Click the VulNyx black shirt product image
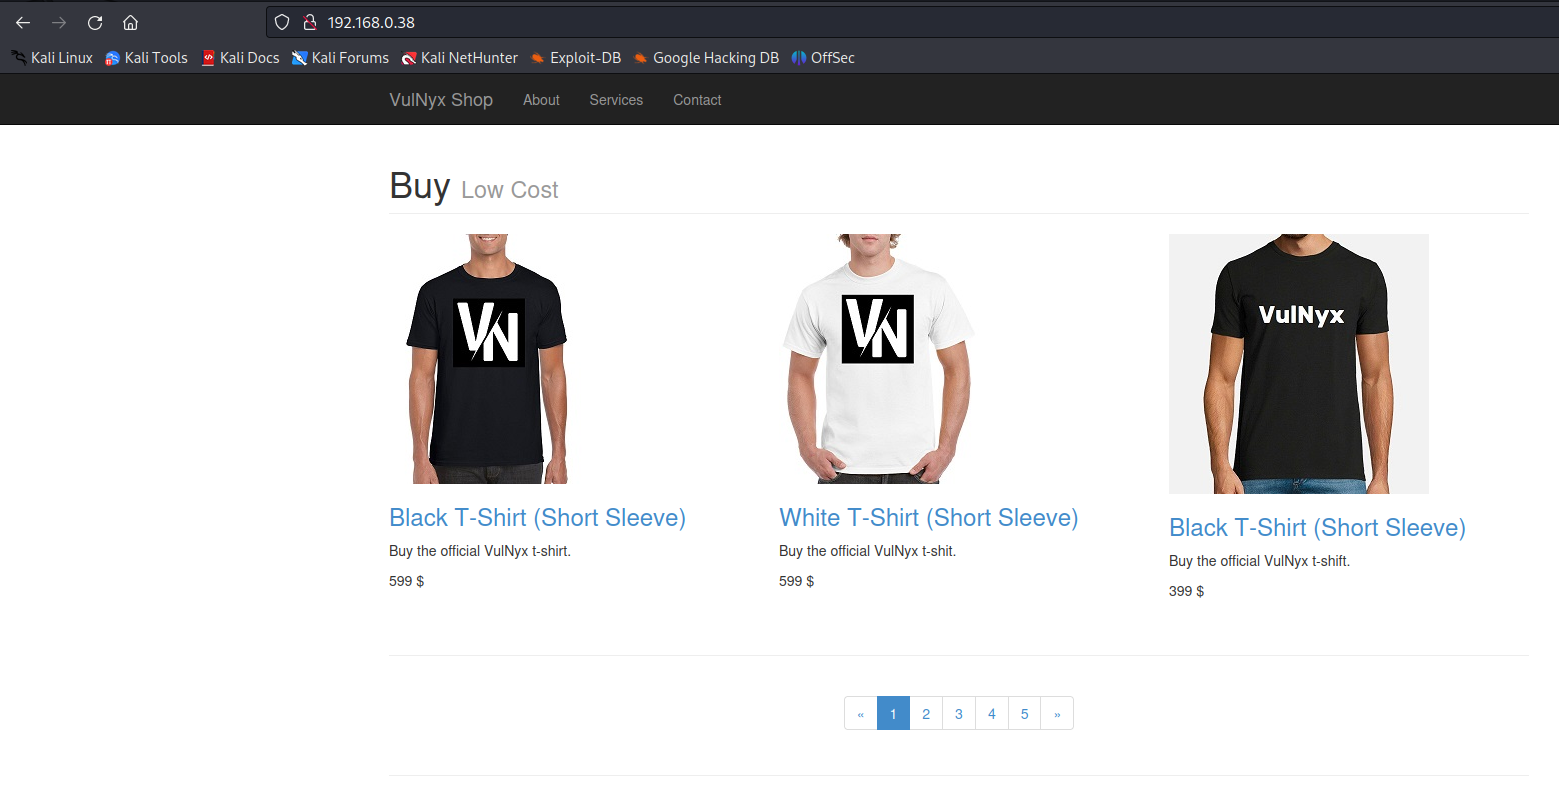1559x795 pixels. 1299,364
